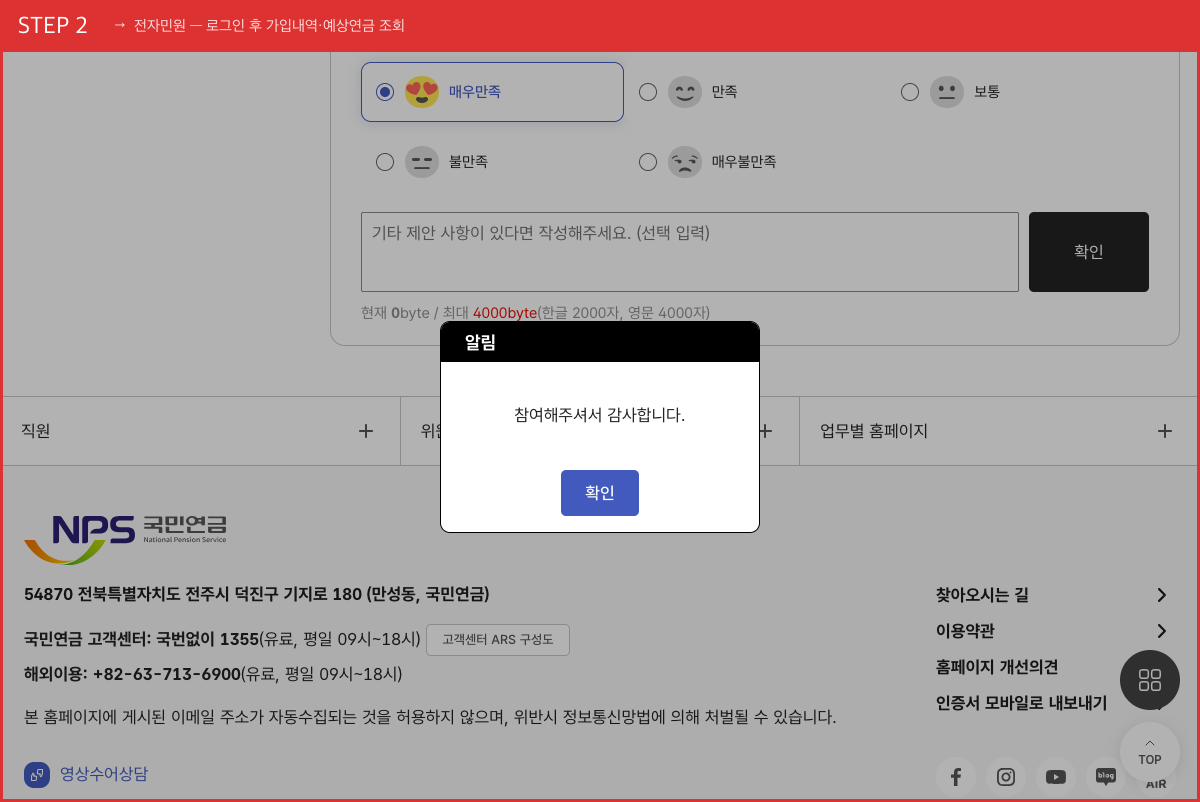Click the +82-63-713-6900 overseas number

coord(167,674)
